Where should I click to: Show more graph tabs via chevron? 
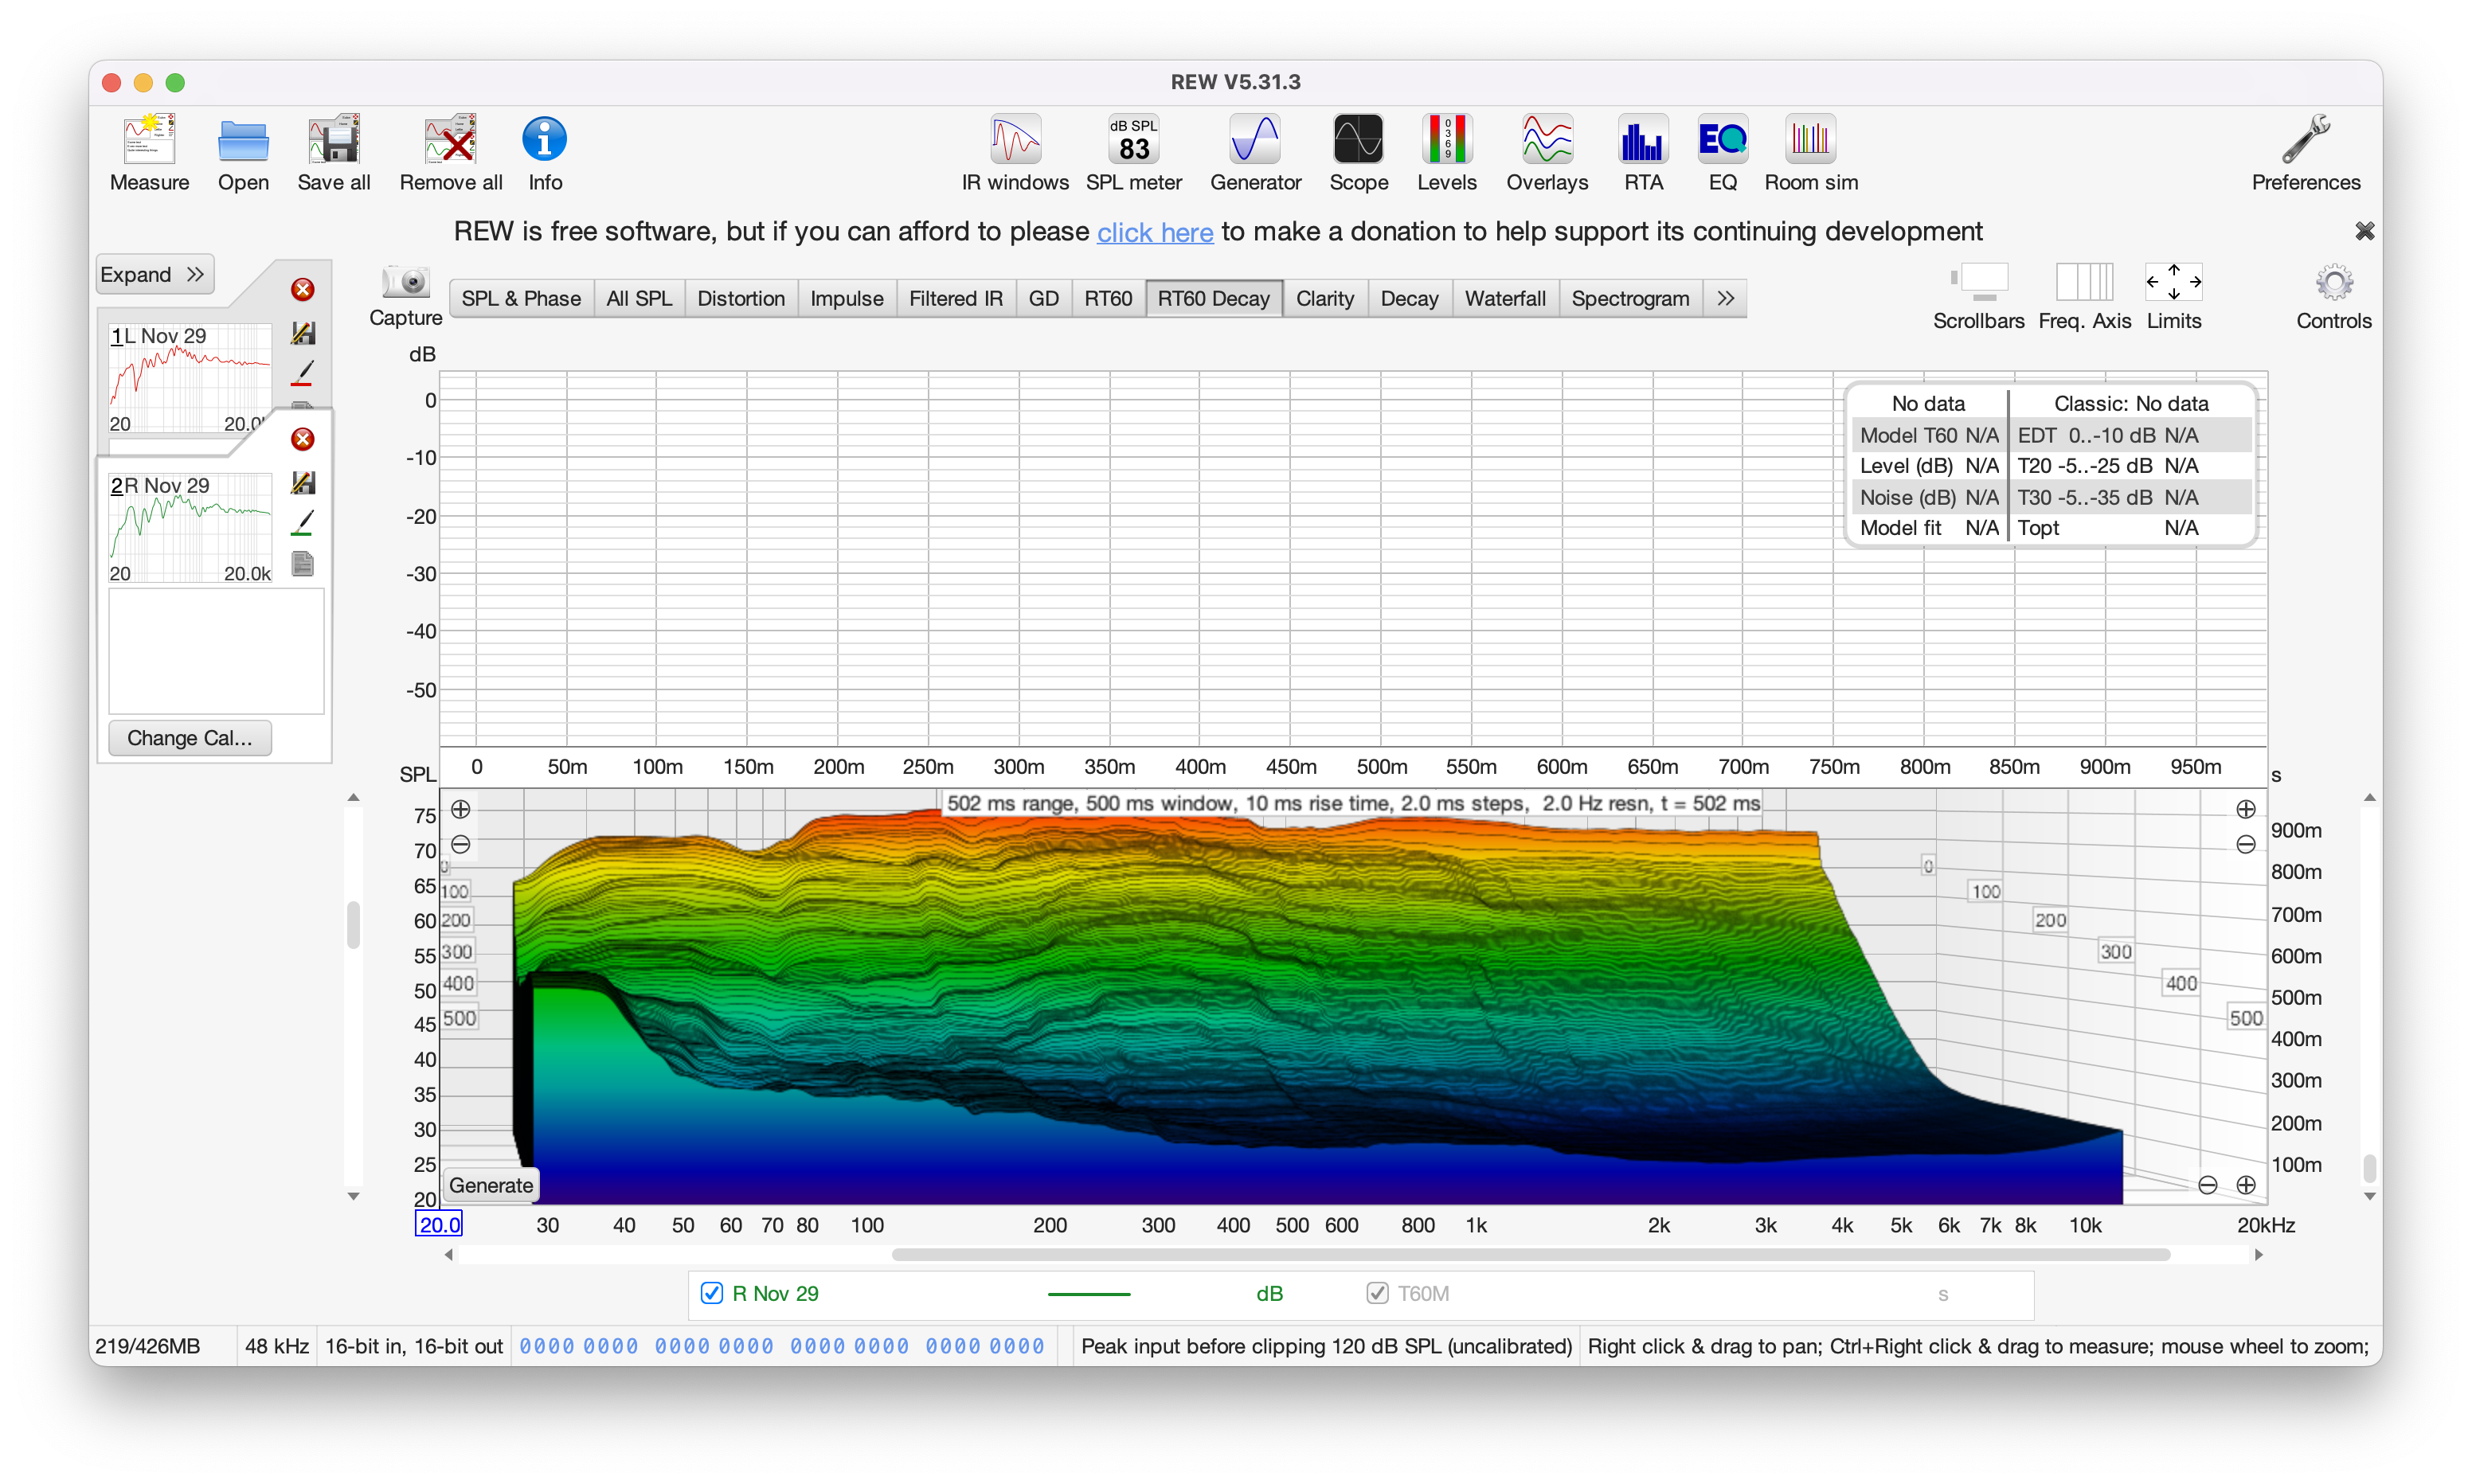[x=1725, y=298]
